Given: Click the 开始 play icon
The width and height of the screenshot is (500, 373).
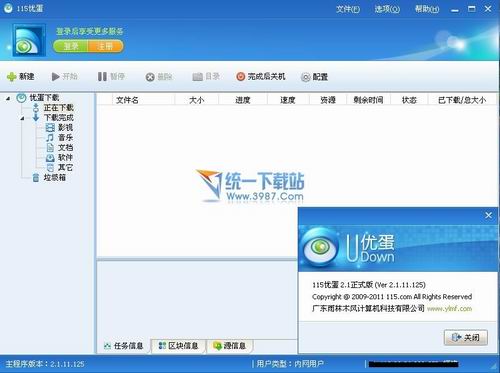Looking at the screenshot, I should click(55, 77).
